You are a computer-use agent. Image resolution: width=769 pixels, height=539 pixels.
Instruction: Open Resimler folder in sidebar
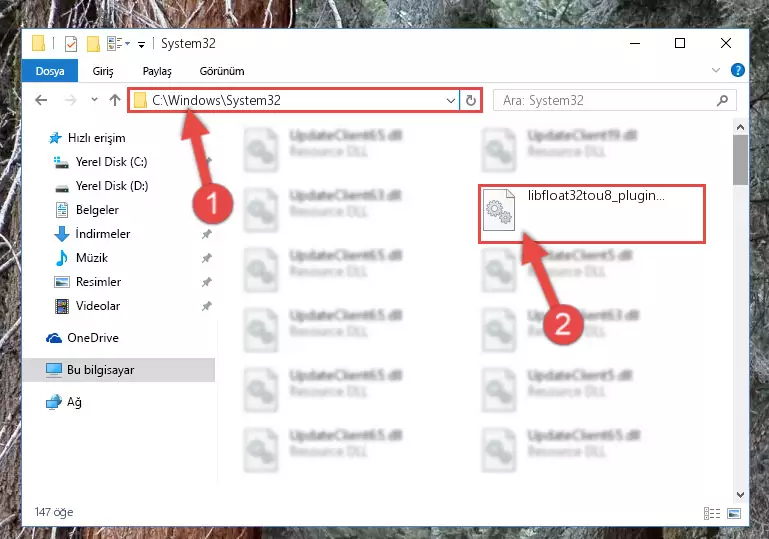coord(98,282)
